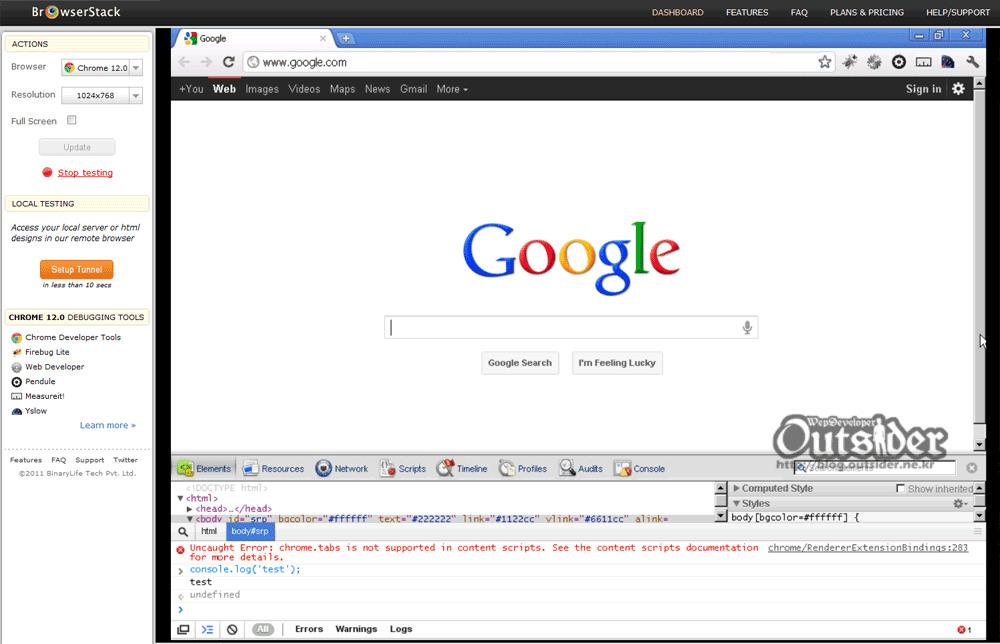Open Firebug Lite in sidebar list
Image resolution: width=1000 pixels, height=644 pixels.
47,352
